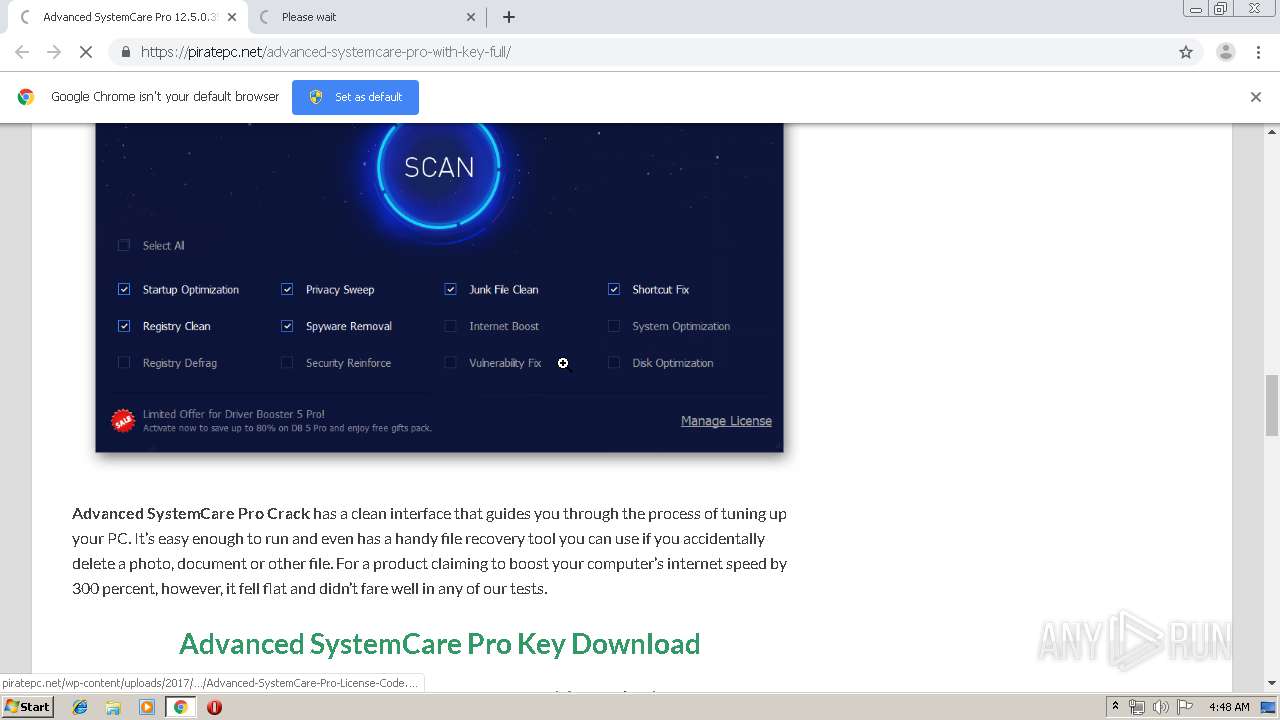This screenshot has width=1280, height=720.
Task: Open the Manage License link
Action: (726, 421)
